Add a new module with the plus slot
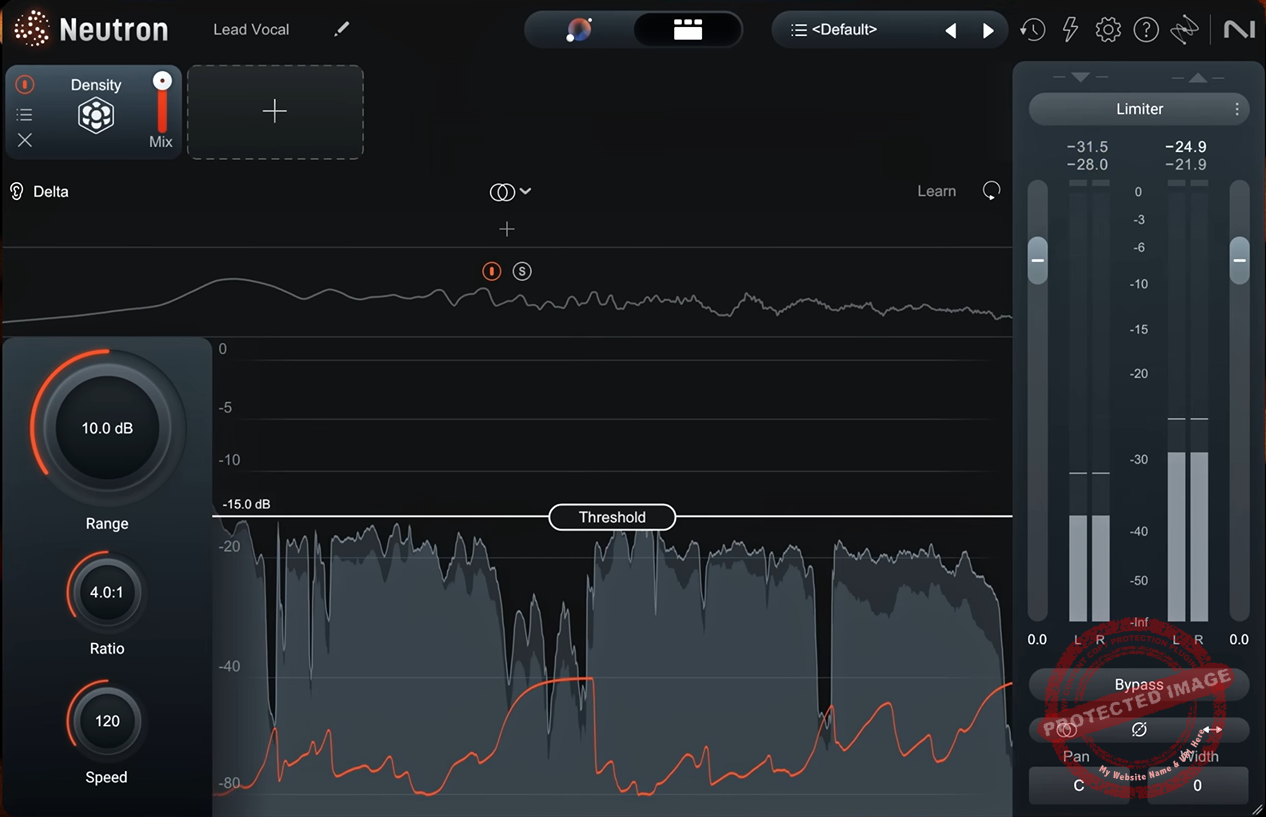Screen dimensions: 1266x817 [275, 111]
